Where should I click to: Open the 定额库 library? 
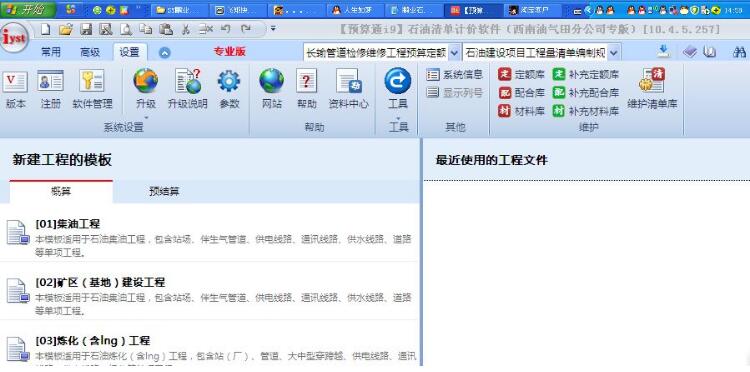(521, 75)
